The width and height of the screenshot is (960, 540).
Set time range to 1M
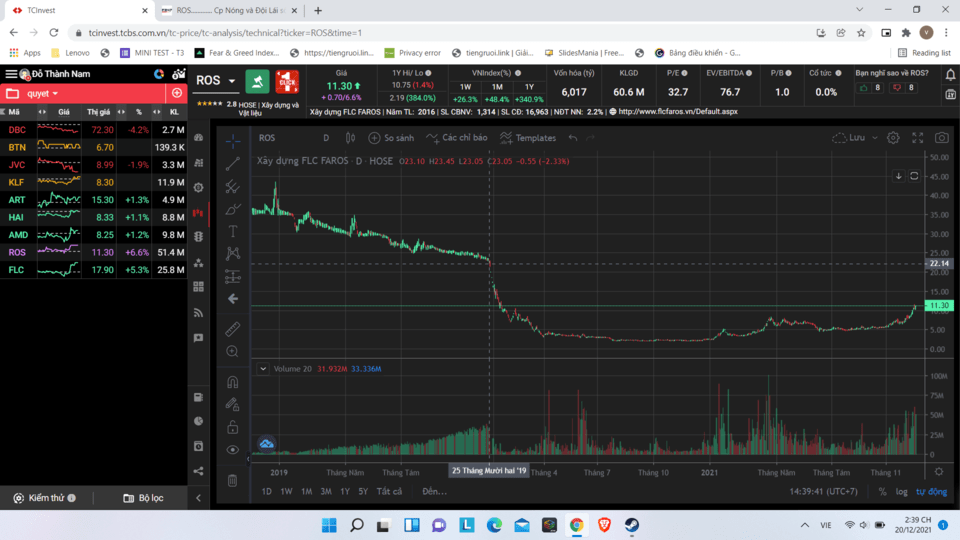pyautogui.click(x=307, y=491)
